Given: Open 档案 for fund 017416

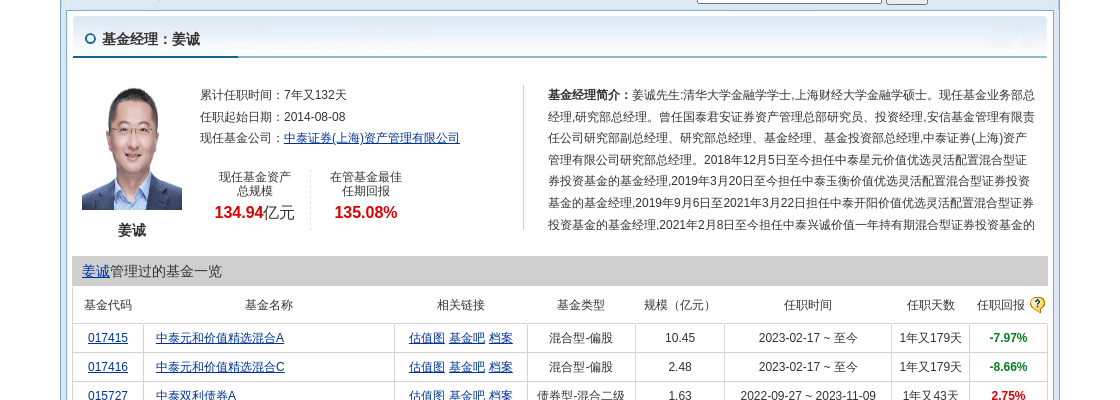Looking at the screenshot, I should point(501,367).
